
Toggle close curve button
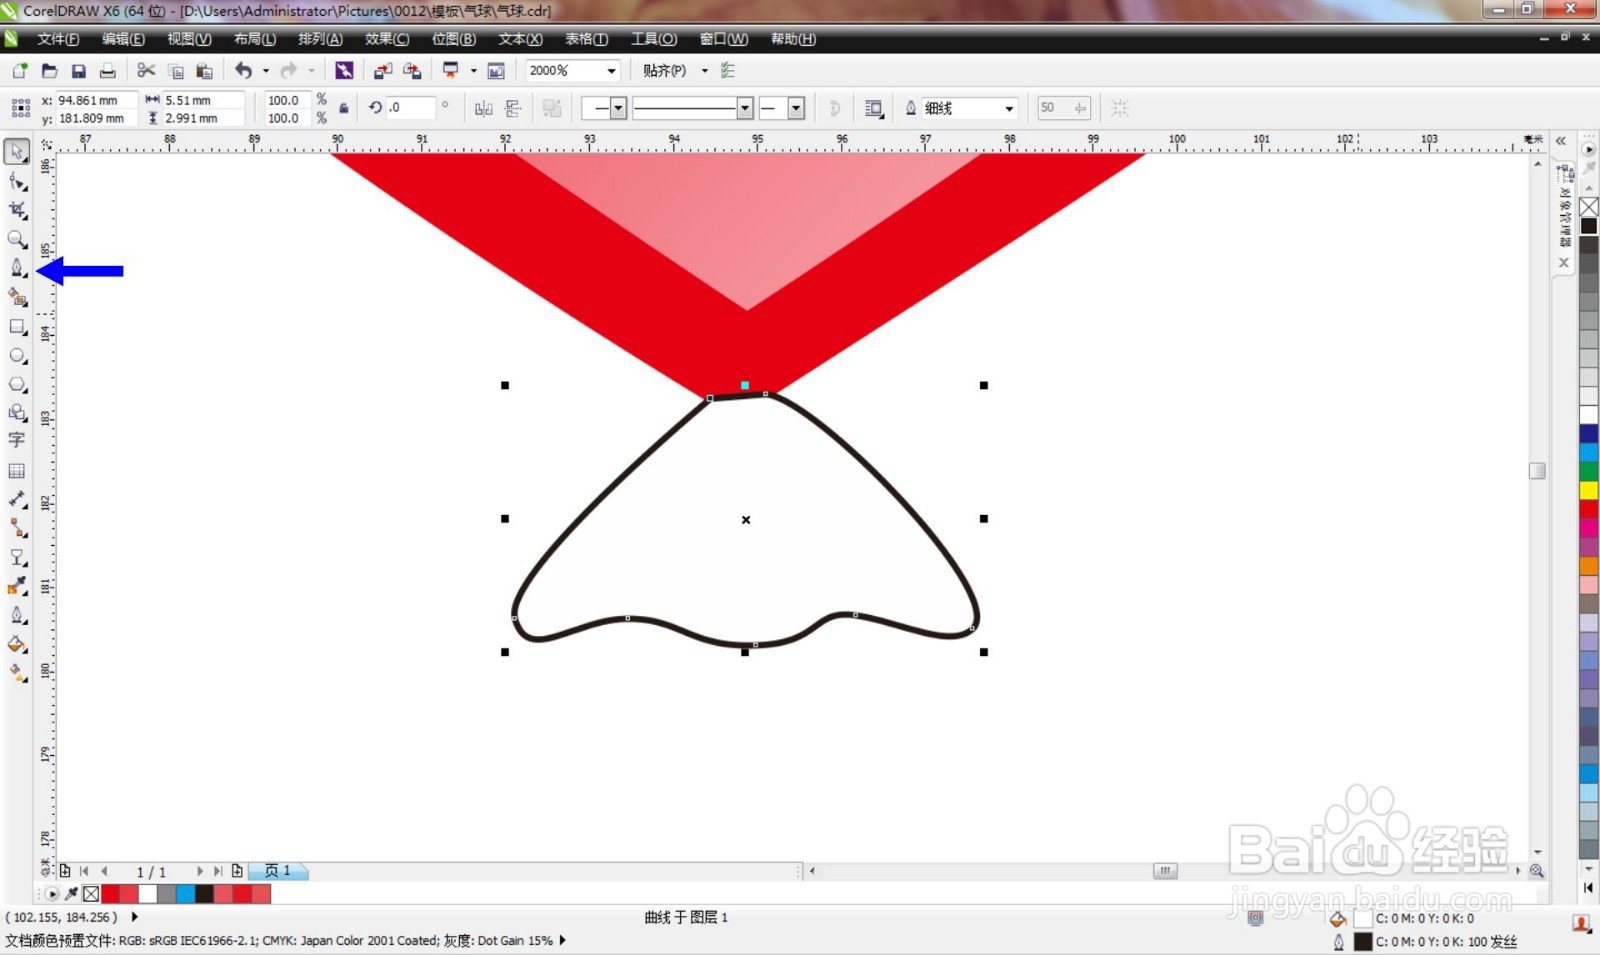(834, 108)
